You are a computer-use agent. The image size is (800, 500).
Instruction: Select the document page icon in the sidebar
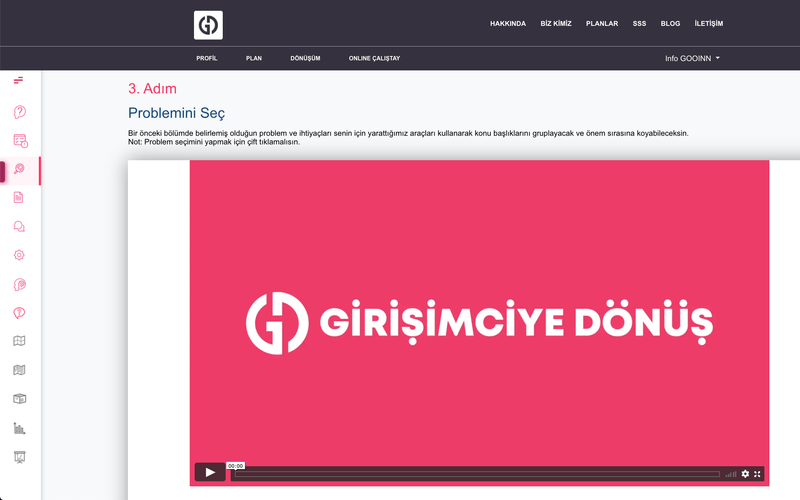click(19, 198)
